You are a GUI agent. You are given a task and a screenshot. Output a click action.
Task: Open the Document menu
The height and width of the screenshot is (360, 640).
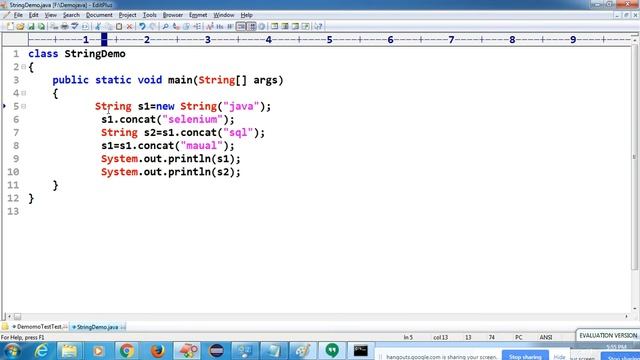coord(99,15)
